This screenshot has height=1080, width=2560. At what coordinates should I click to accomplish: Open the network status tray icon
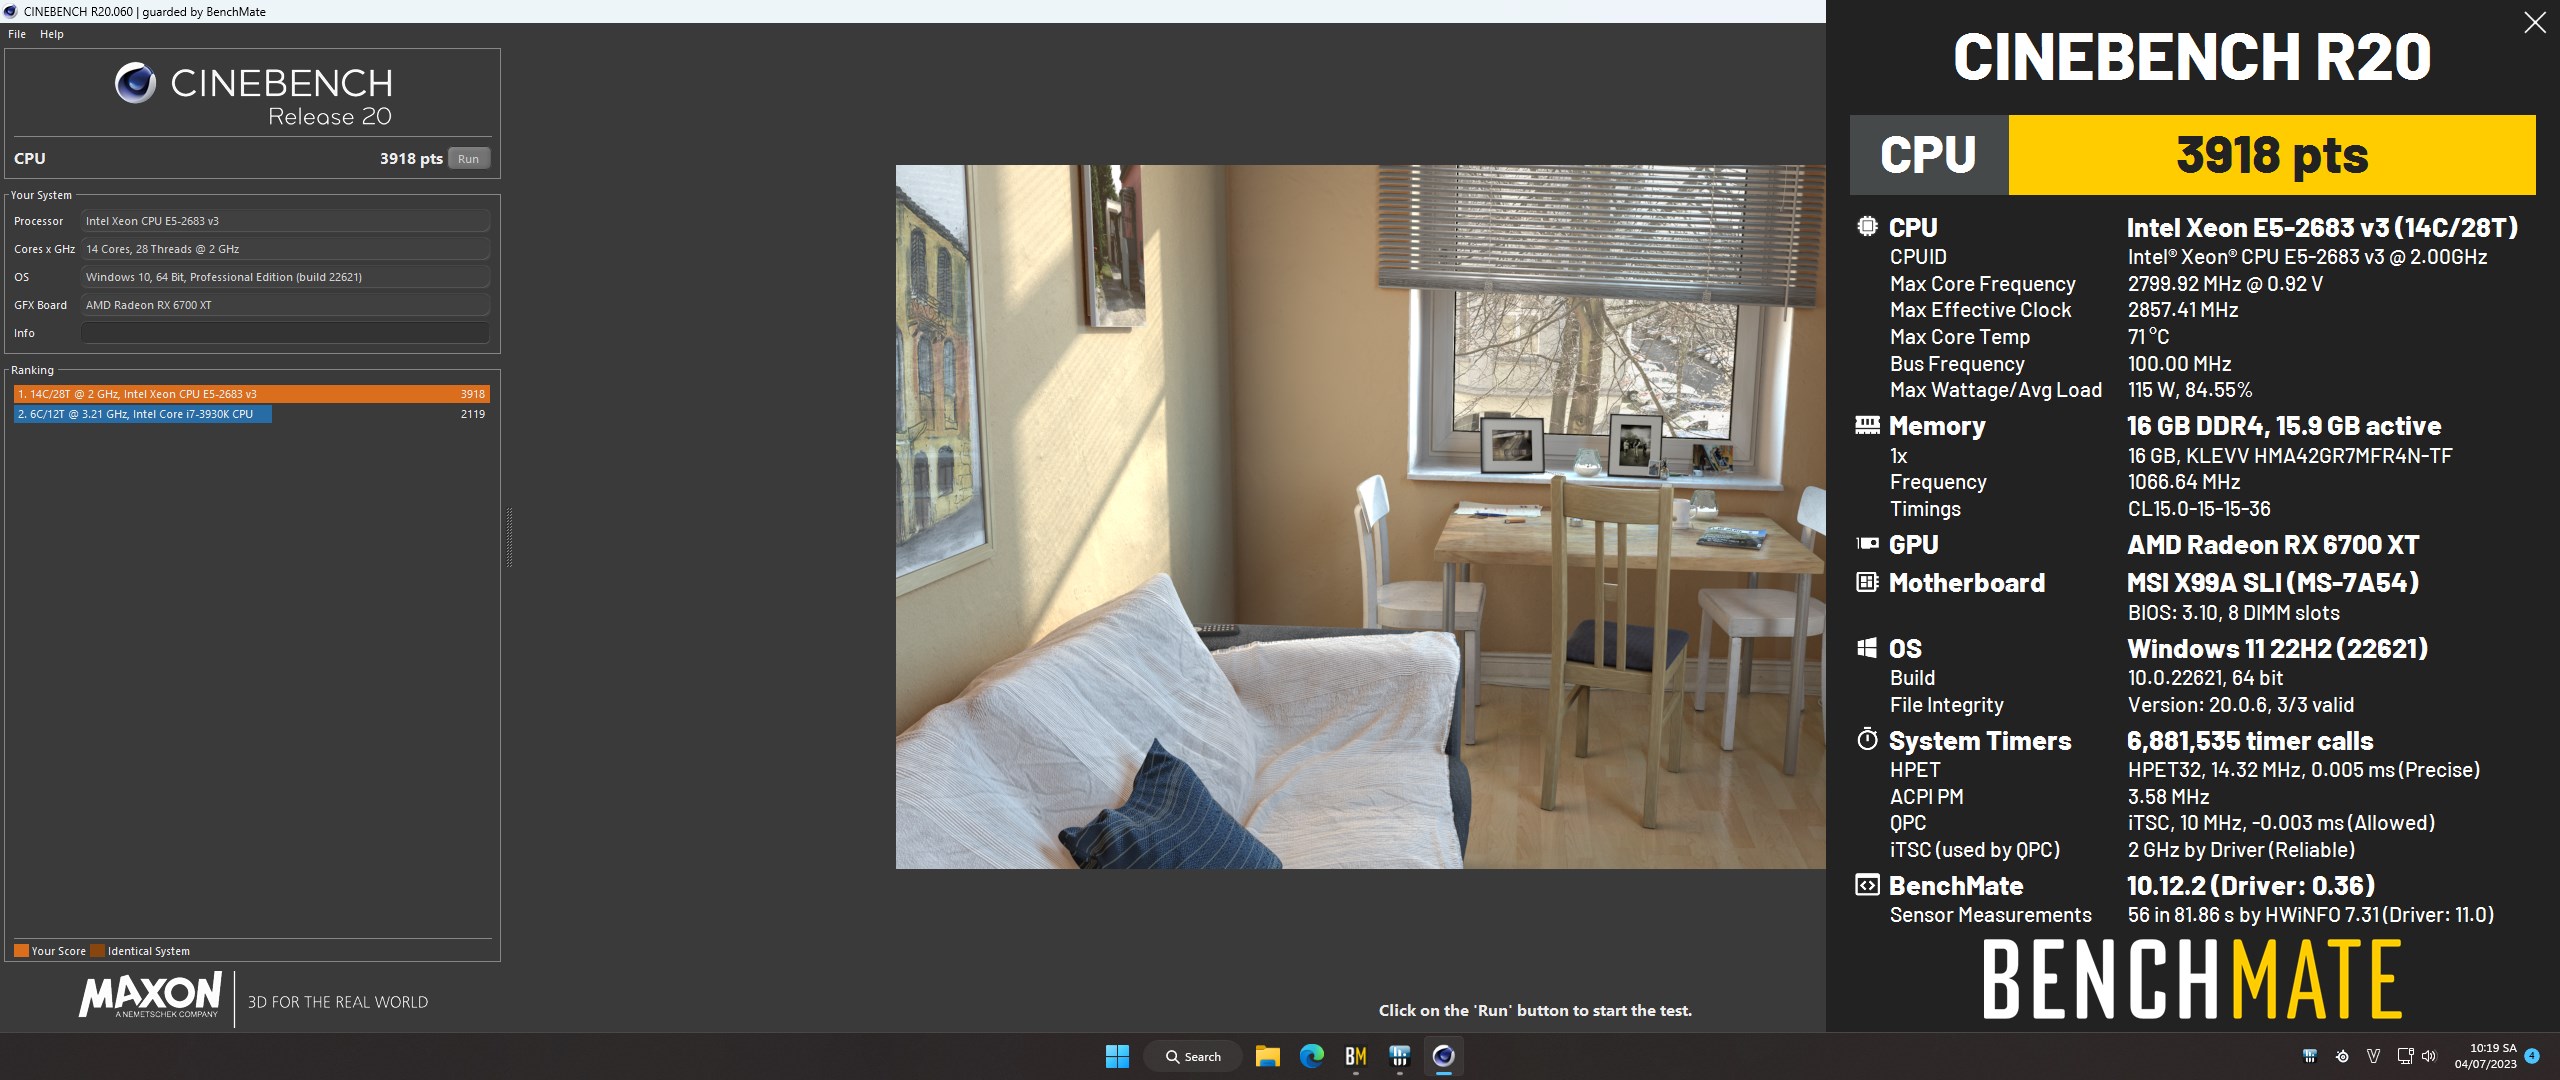[x=2404, y=1056]
